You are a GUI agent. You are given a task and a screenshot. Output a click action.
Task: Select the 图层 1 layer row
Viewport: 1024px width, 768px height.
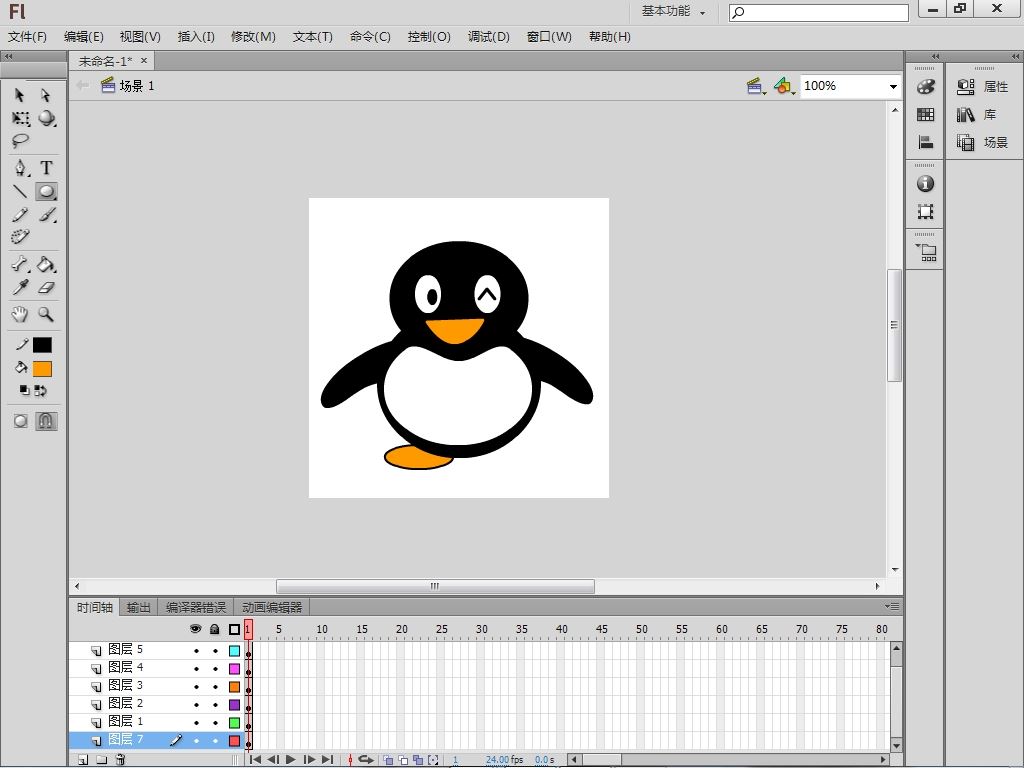tap(156, 722)
